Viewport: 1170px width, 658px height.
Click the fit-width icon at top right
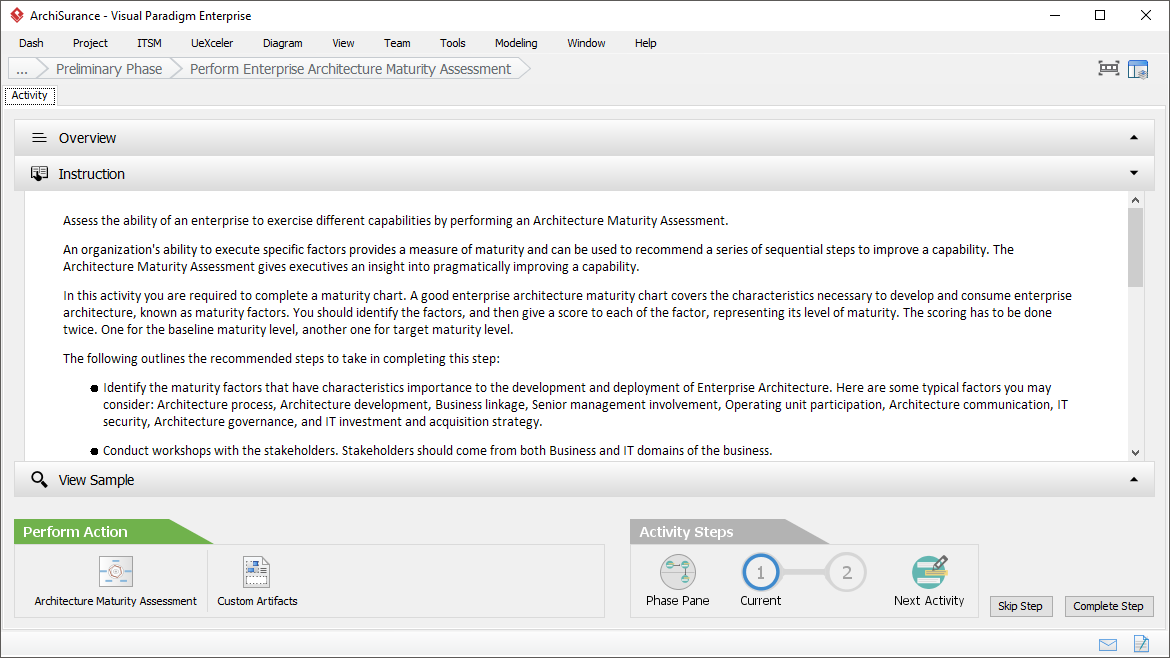pos(1109,69)
